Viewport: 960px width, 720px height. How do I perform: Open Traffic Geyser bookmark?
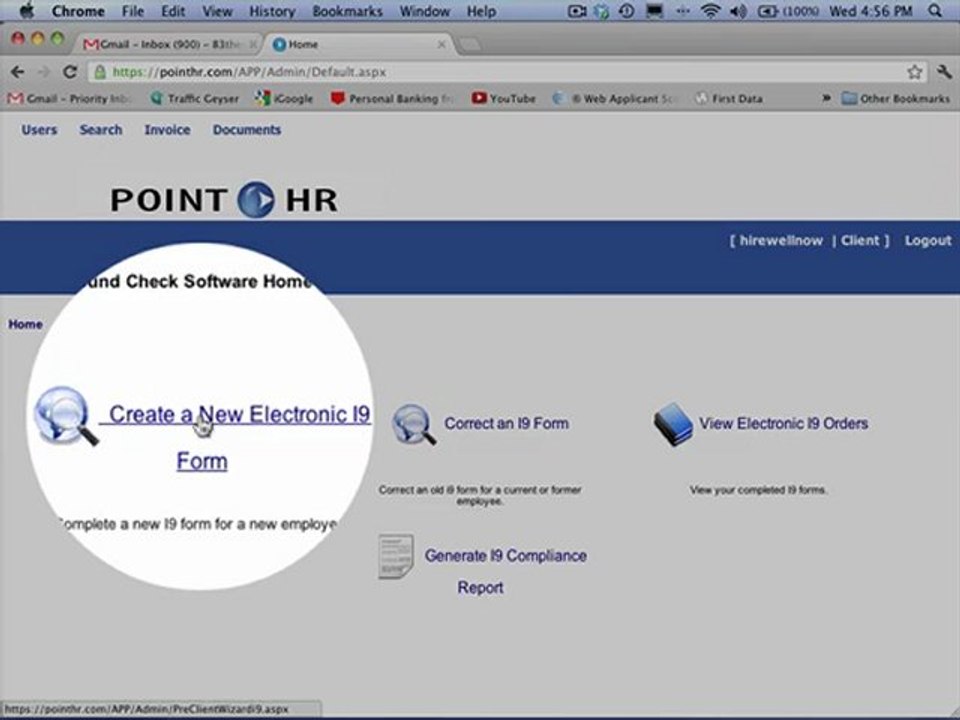[x=195, y=99]
